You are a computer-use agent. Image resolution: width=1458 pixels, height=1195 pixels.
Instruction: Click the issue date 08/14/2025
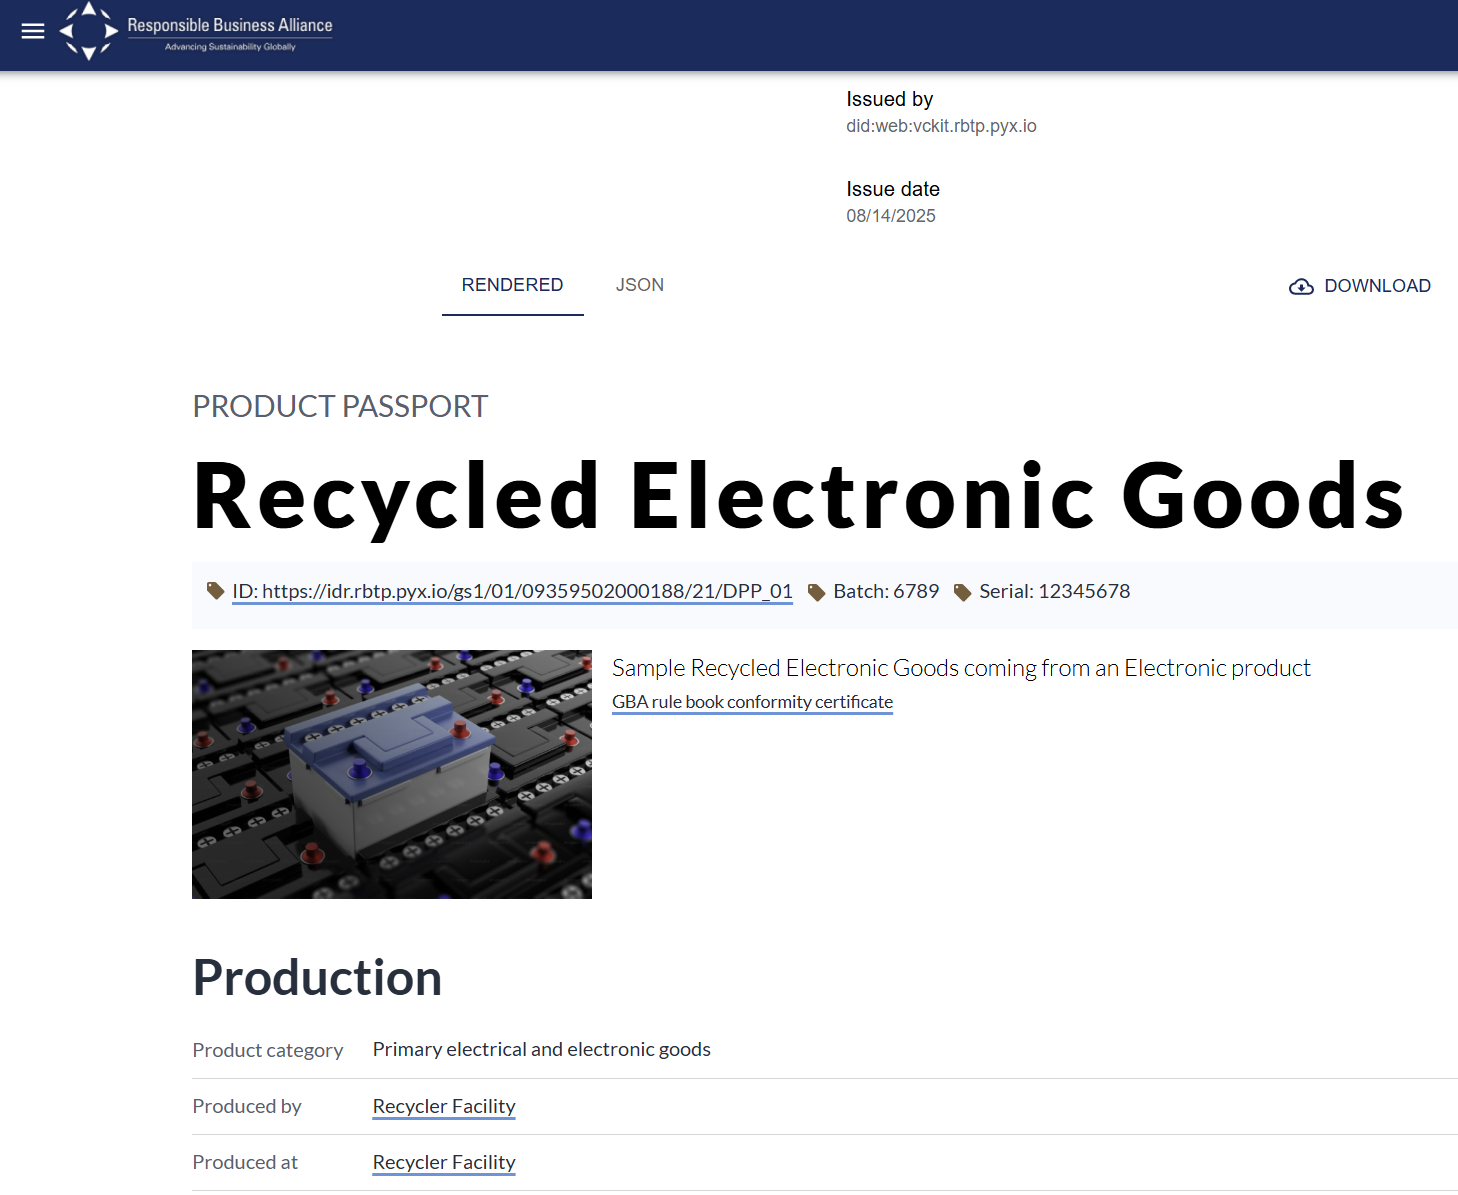pos(891,216)
